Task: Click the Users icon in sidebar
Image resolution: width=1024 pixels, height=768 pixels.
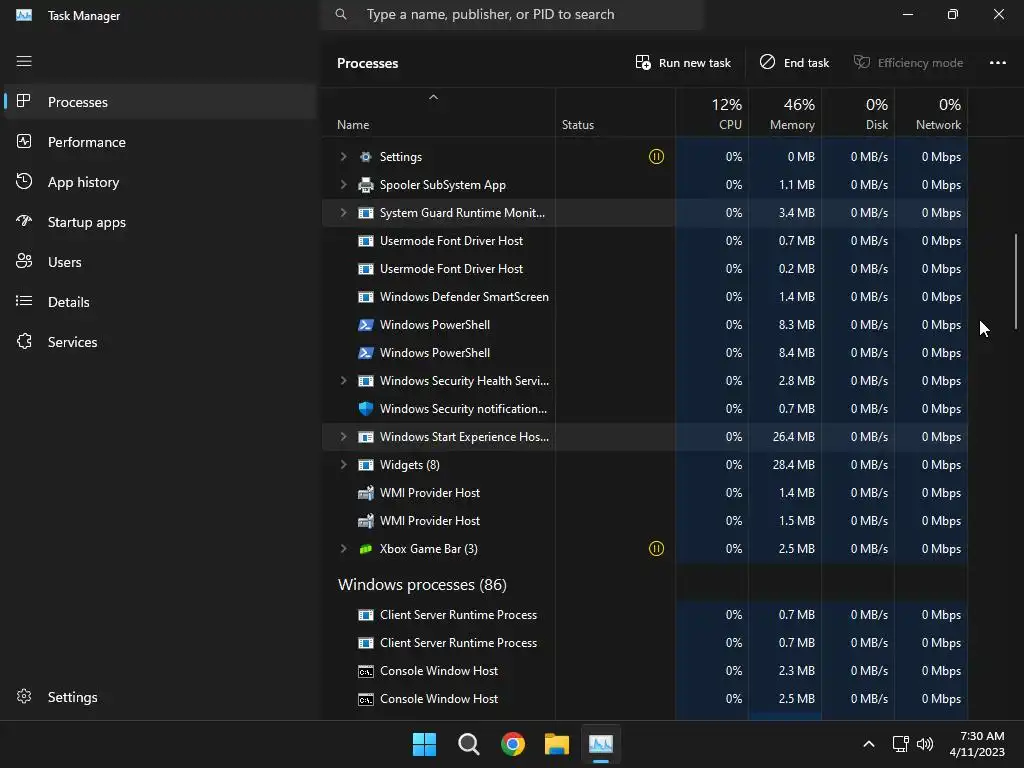Action: [x=24, y=261]
